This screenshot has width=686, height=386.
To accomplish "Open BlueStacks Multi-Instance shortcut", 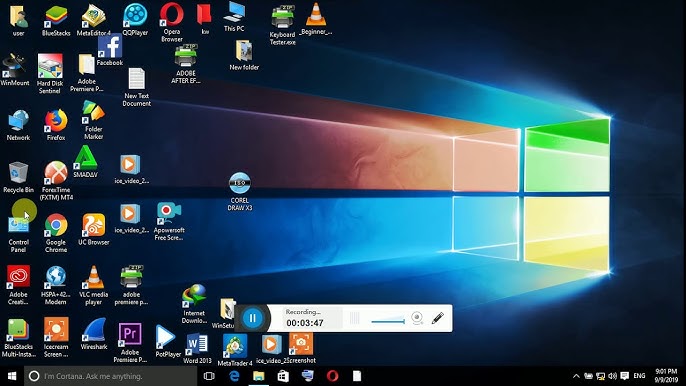I will (x=18, y=337).
